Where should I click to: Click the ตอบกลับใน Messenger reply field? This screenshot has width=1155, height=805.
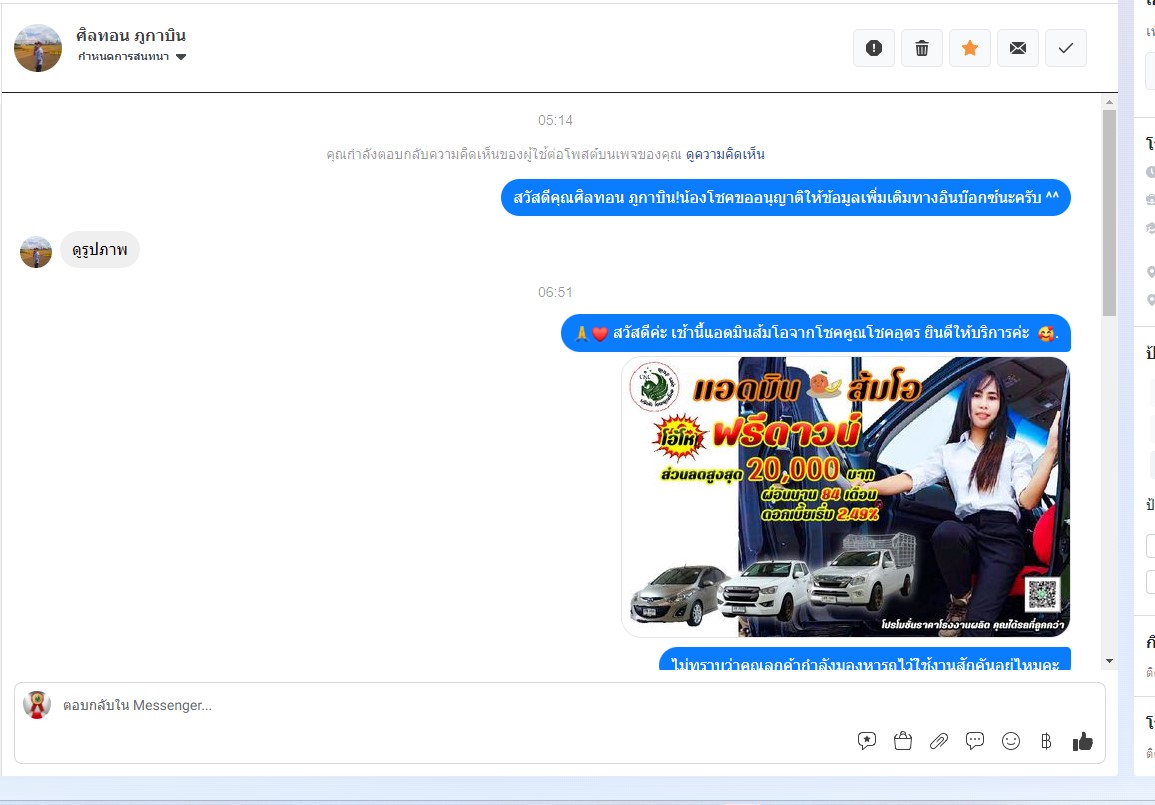(x=450, y=705)
